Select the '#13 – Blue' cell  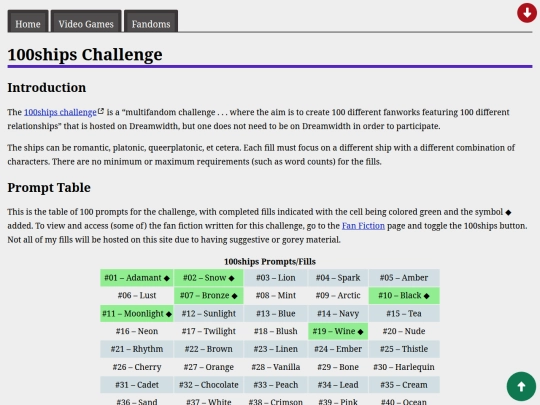(276, 313)
